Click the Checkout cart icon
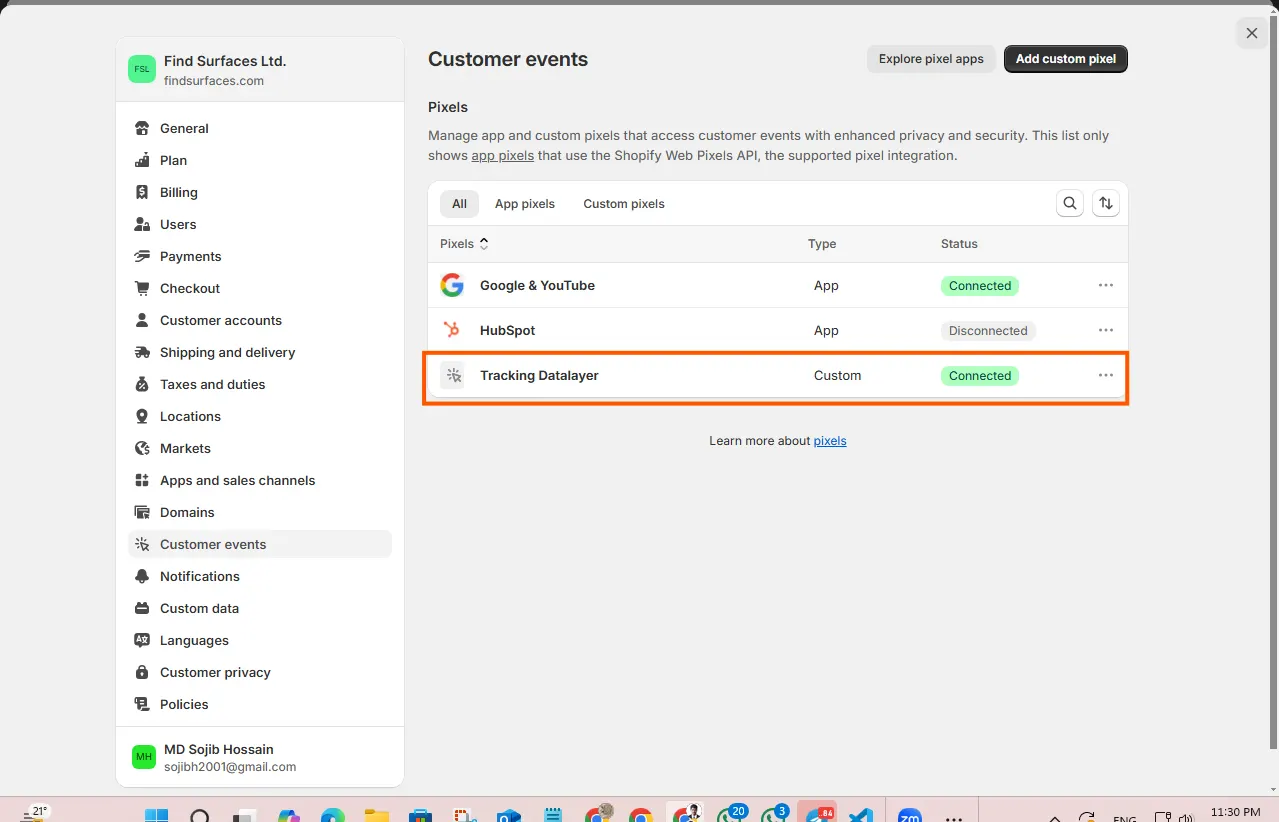The height and width of the screenshot is (822, 1279). coord(141,288)
